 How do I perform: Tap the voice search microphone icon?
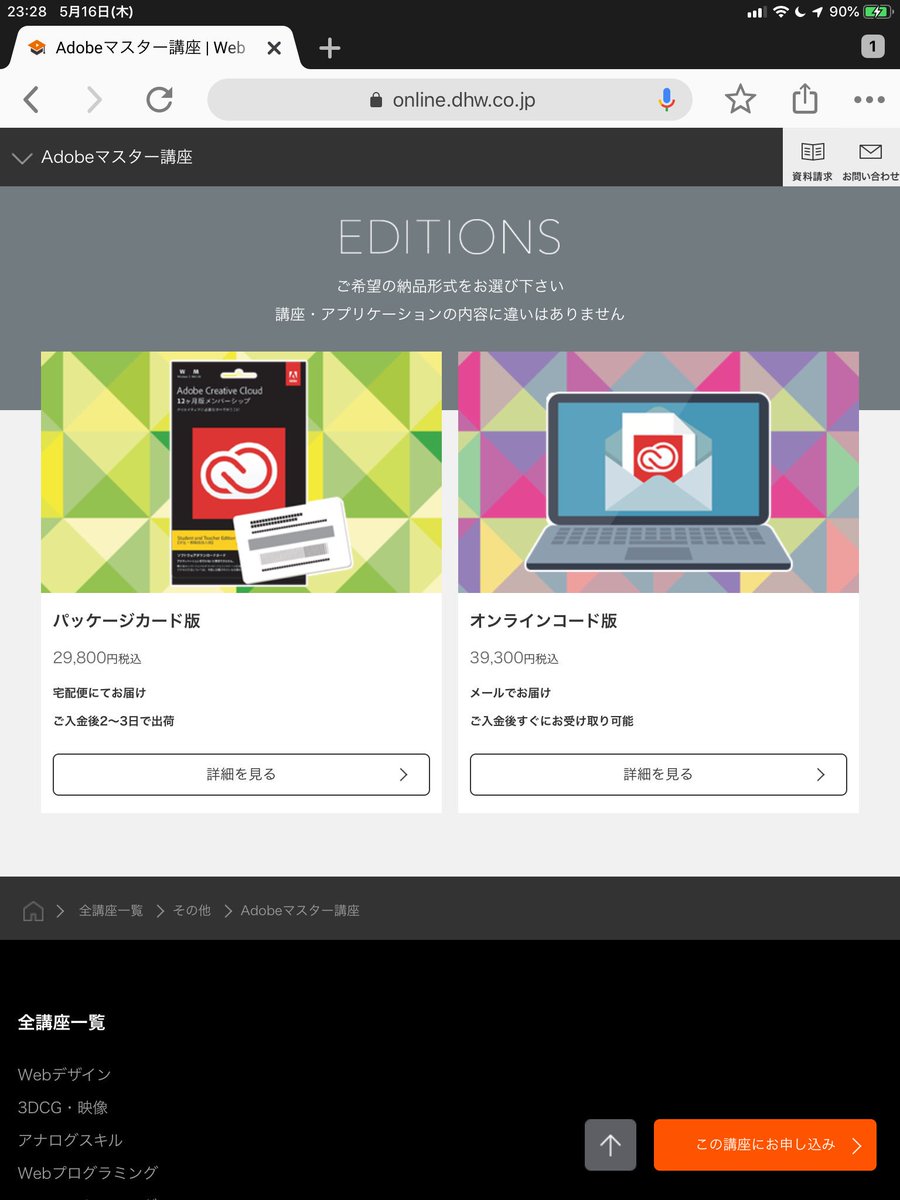click(x=667, y=99)
